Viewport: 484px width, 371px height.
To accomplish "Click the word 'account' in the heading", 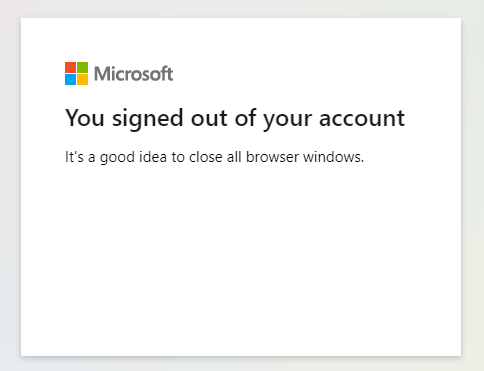I will (362, 118).
